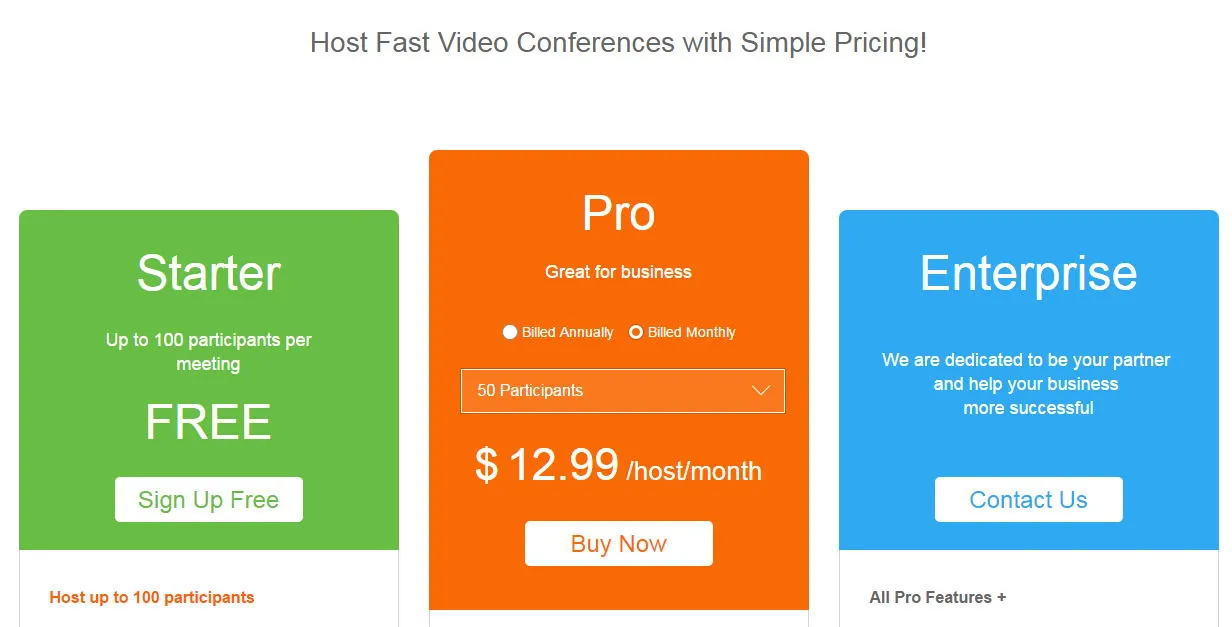This screenshot has width=1232, height=627.
Task: Click 'Up to 100 participants per meeting' description
Action: (209, 352)
